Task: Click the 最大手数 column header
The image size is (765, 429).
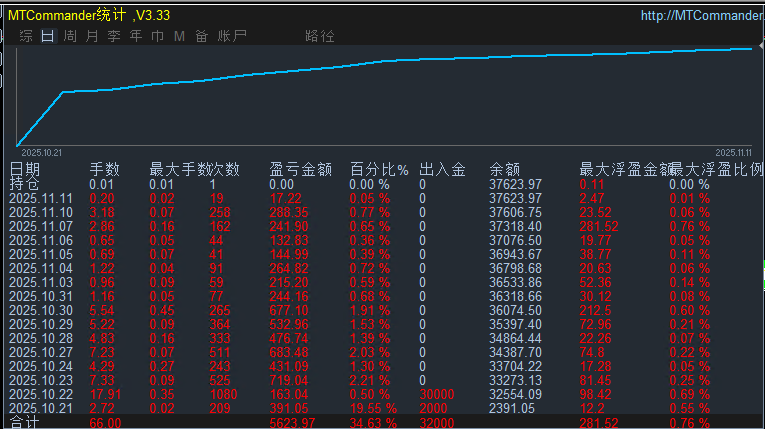Action: tap(179, 170)
